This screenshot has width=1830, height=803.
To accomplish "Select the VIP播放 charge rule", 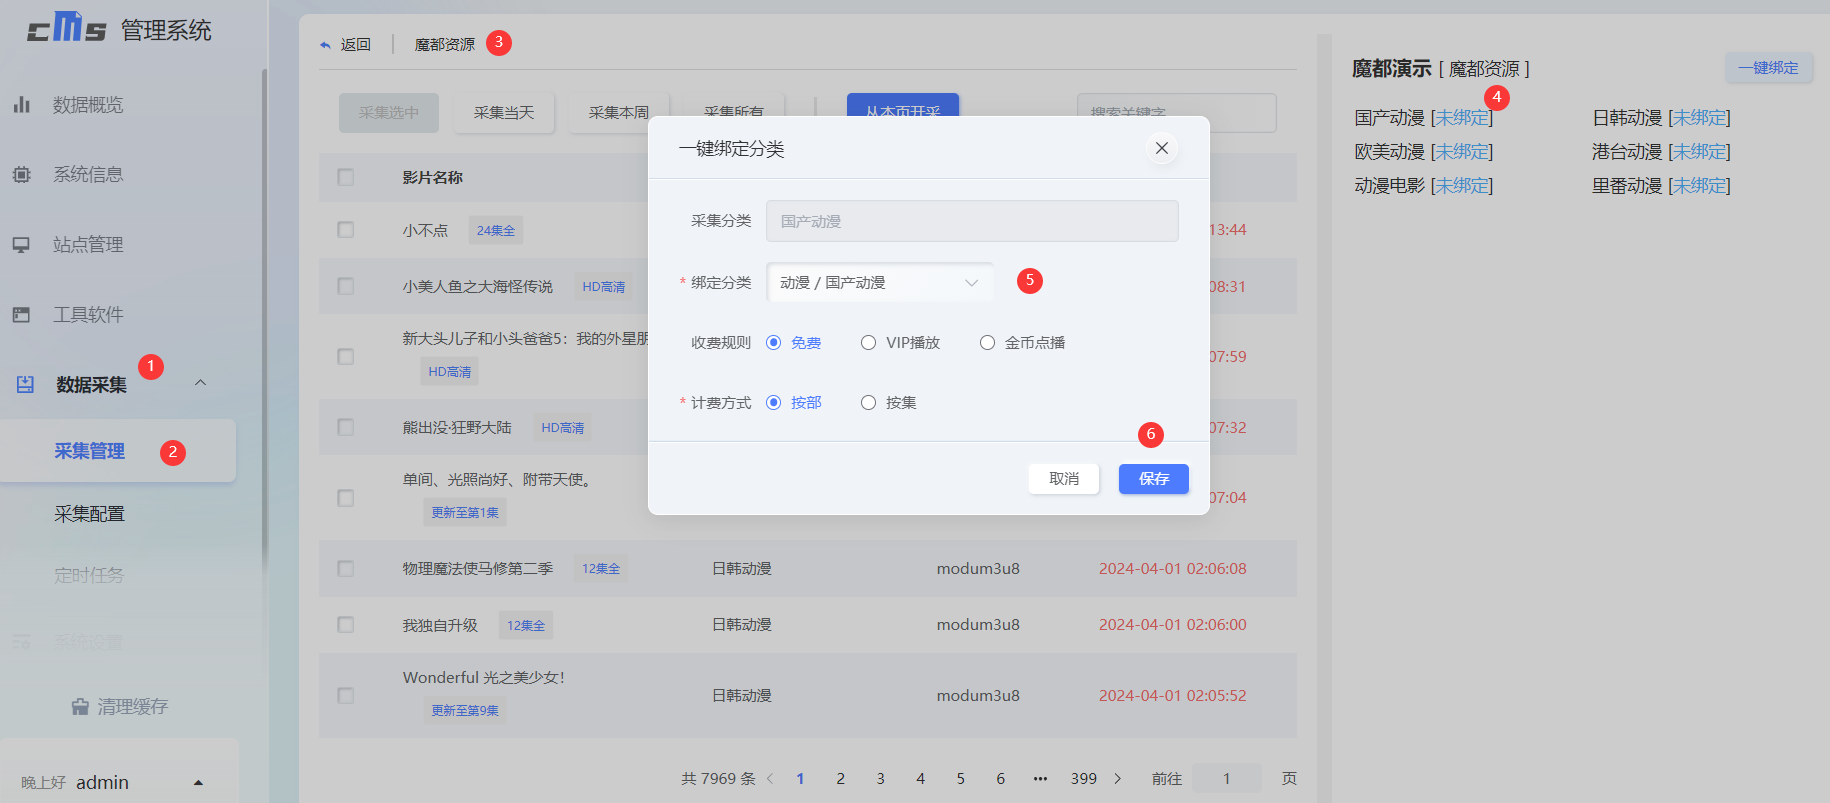I will tap(868, 343).
